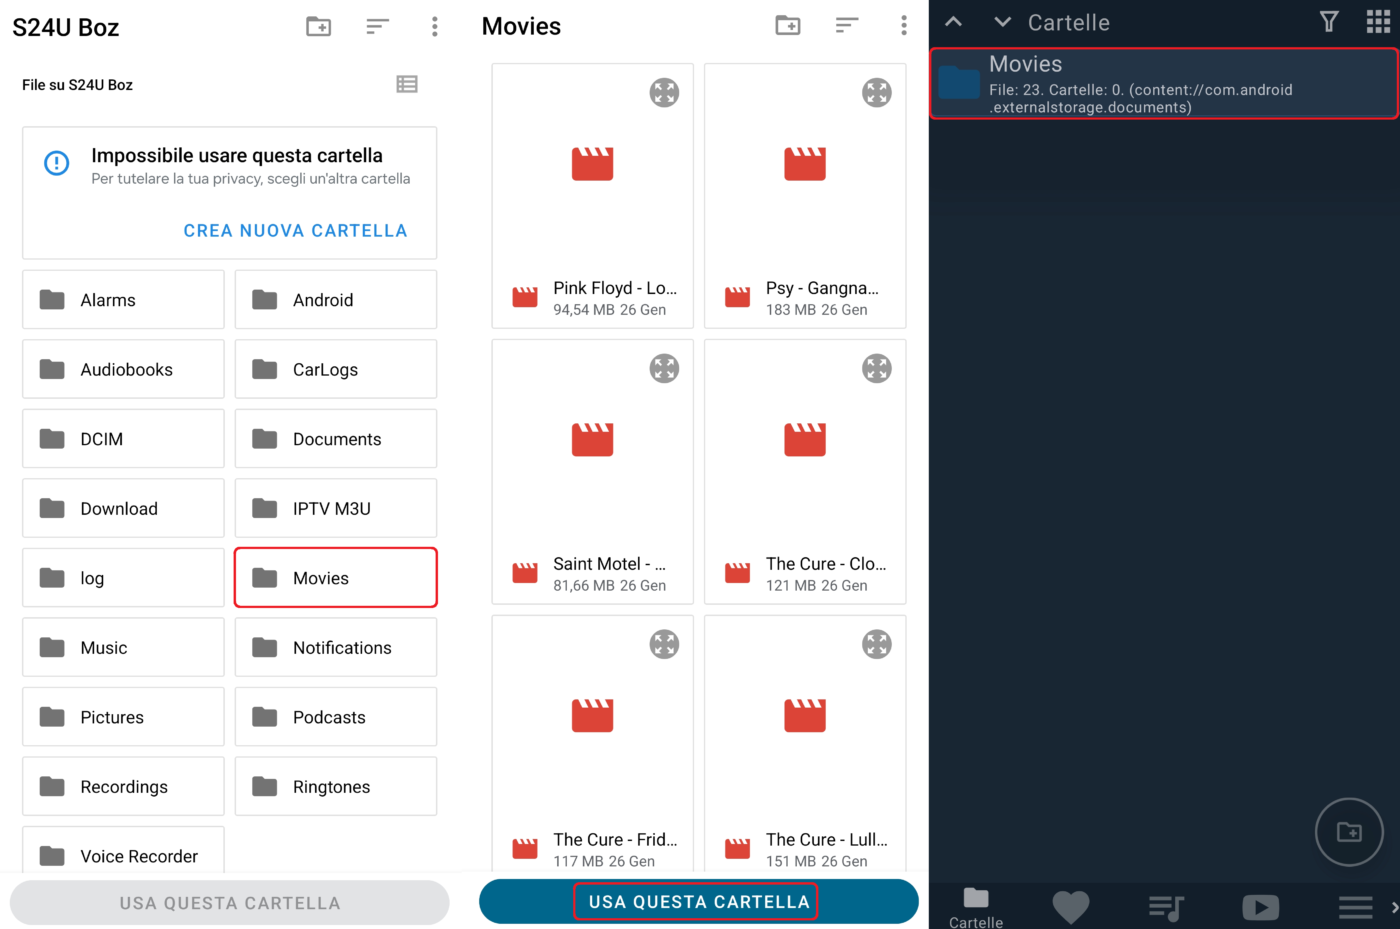Tap the CREA NUOVA CARTELLA link
This screenshot has height=929, width=1400.
(x=295, y=231)
